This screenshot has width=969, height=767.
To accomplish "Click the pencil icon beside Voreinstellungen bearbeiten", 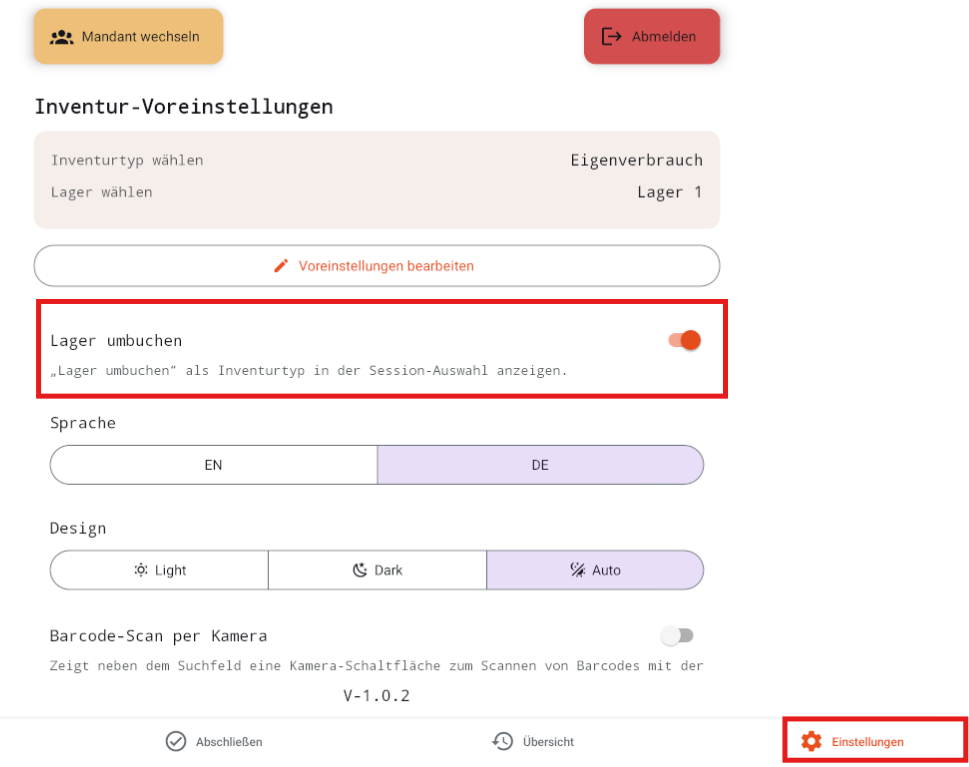I will pyautogui.click(x=281, y=266).
